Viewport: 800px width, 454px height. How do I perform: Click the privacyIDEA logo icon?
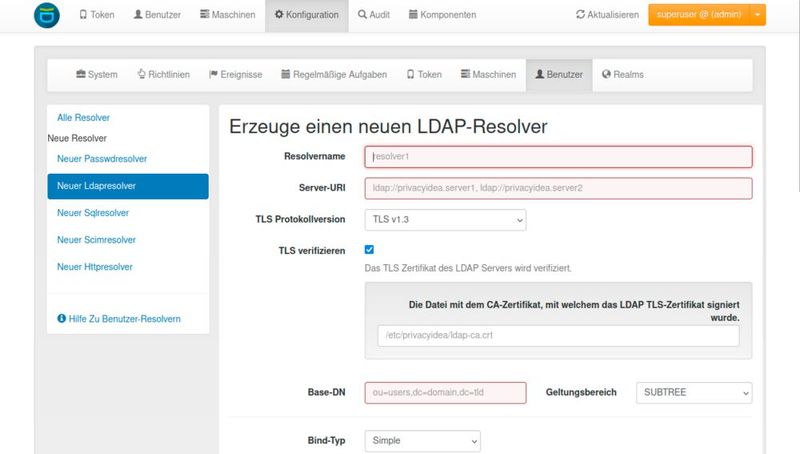pos(46,15)
